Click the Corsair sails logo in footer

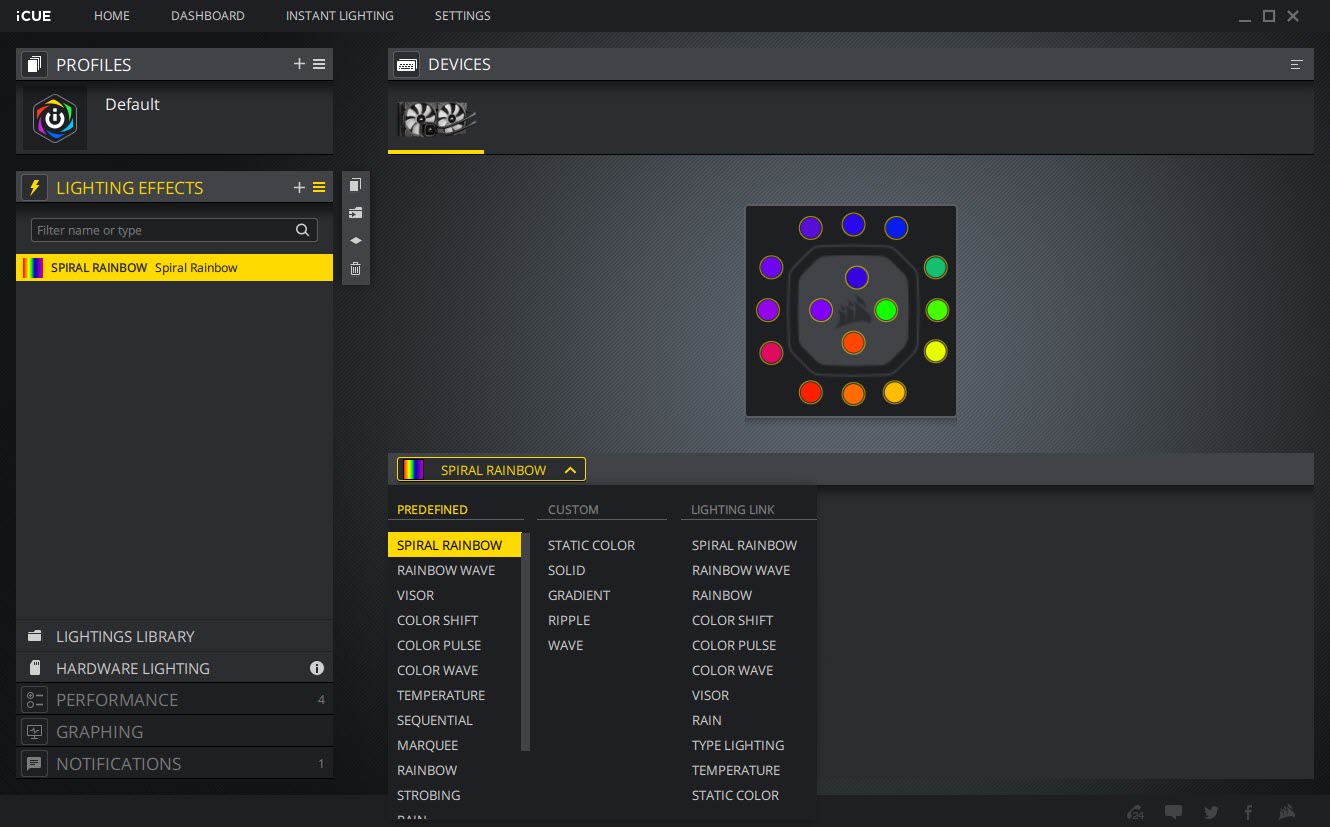click(1287, 812)
